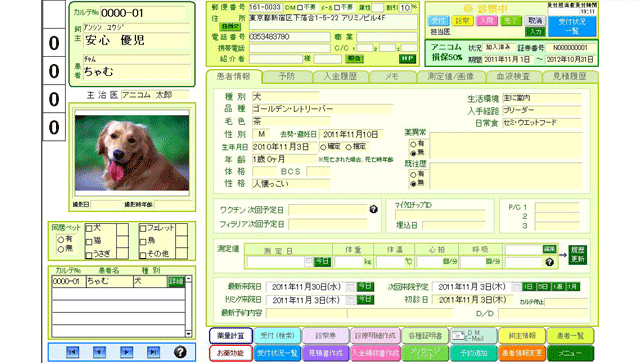This screenshot has height=363, width=640.
Task: Click 履歴更新 button
Action: tap(578, 255)
